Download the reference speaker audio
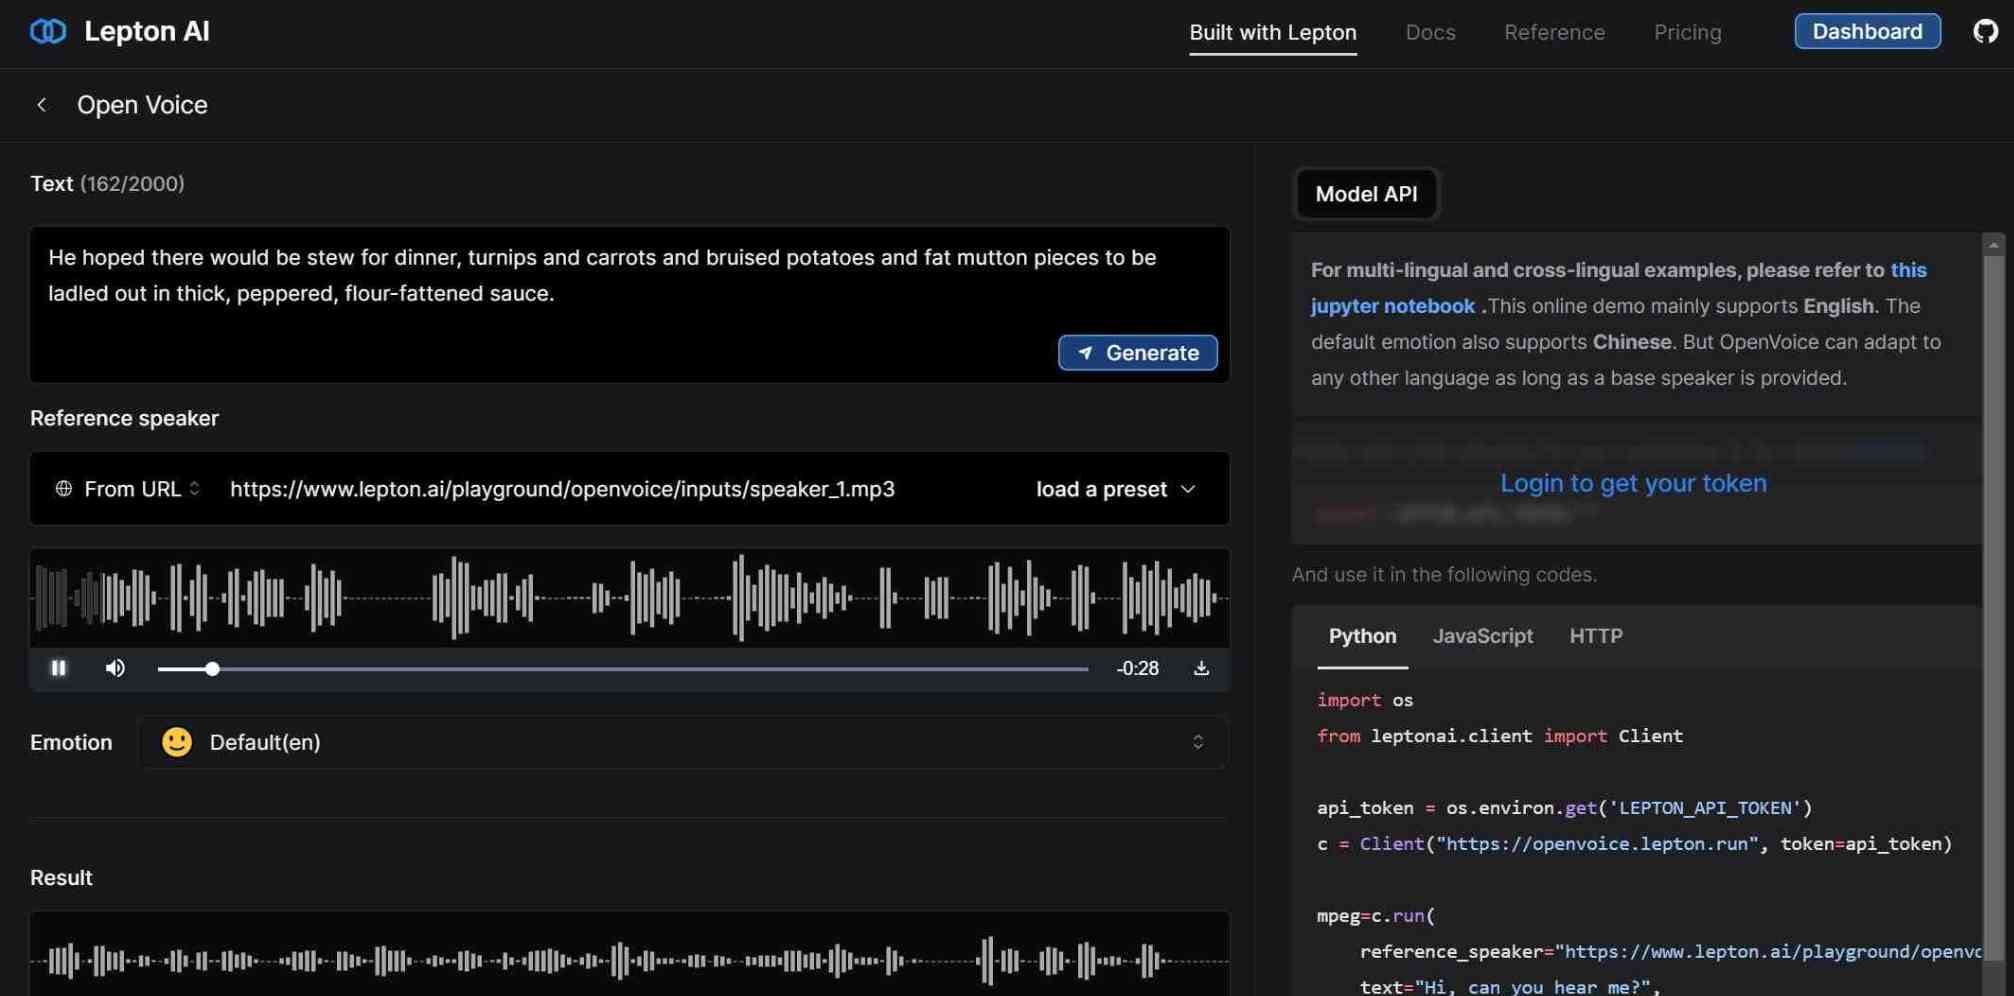The height and width of the screenshot is (996, 2014). pos(1201,668)
